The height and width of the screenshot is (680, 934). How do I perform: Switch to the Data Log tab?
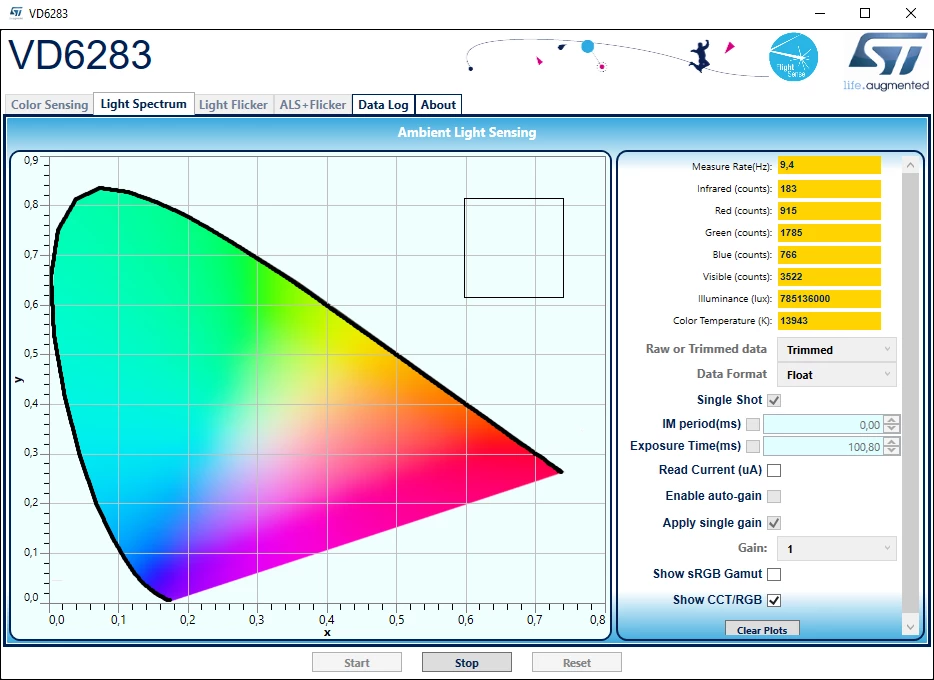tap(383, 105)
